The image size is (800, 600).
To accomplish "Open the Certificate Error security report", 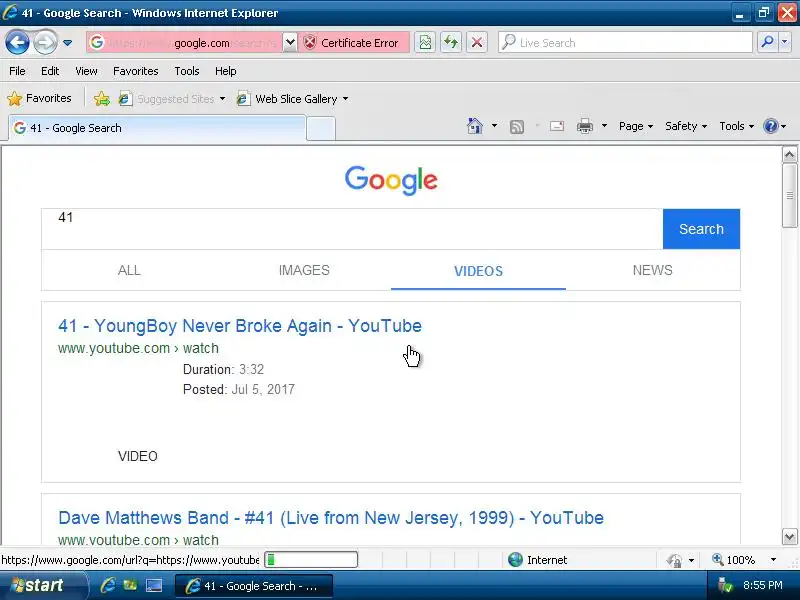I will [x=353, y=43].
